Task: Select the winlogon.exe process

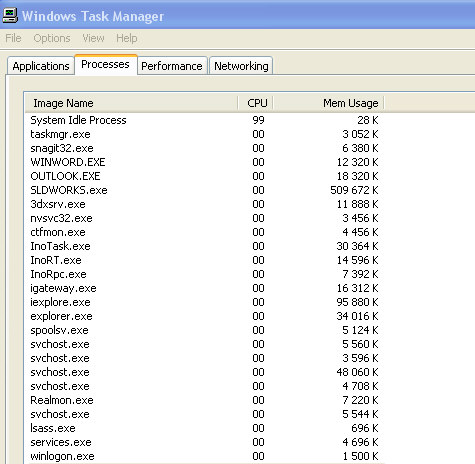Action: pyautogui.click(x=204, y=456)
